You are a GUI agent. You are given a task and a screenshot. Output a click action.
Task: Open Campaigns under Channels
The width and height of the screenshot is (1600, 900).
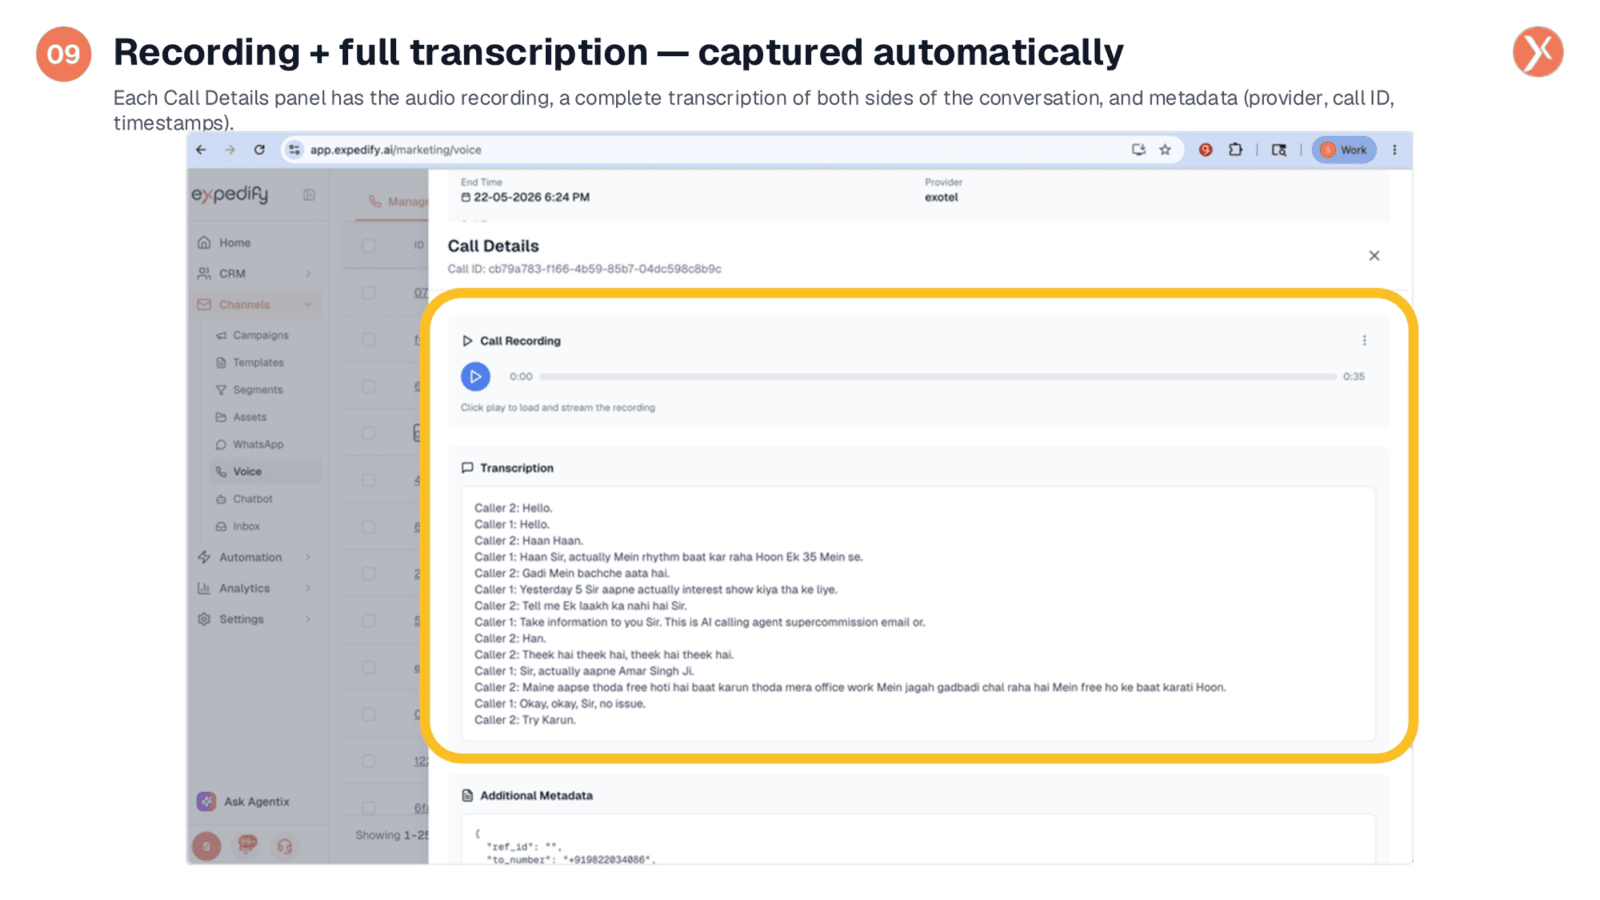click(x=260, y=336)
